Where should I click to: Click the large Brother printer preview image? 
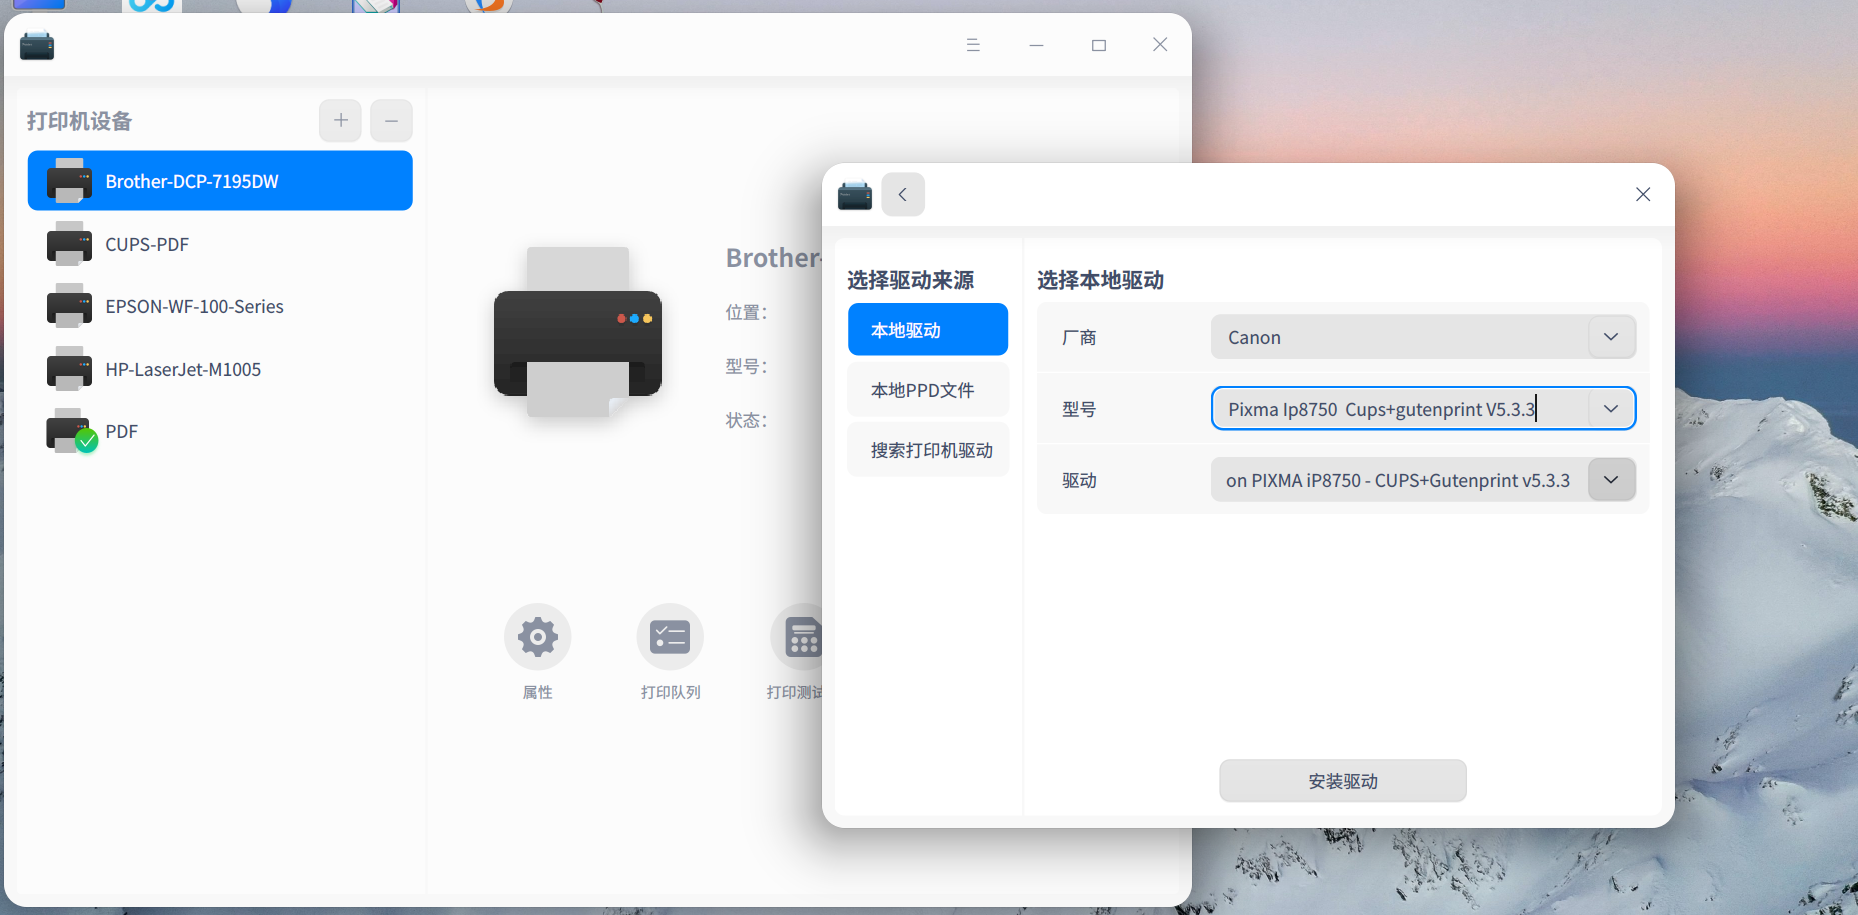click(x=577, y=335)
